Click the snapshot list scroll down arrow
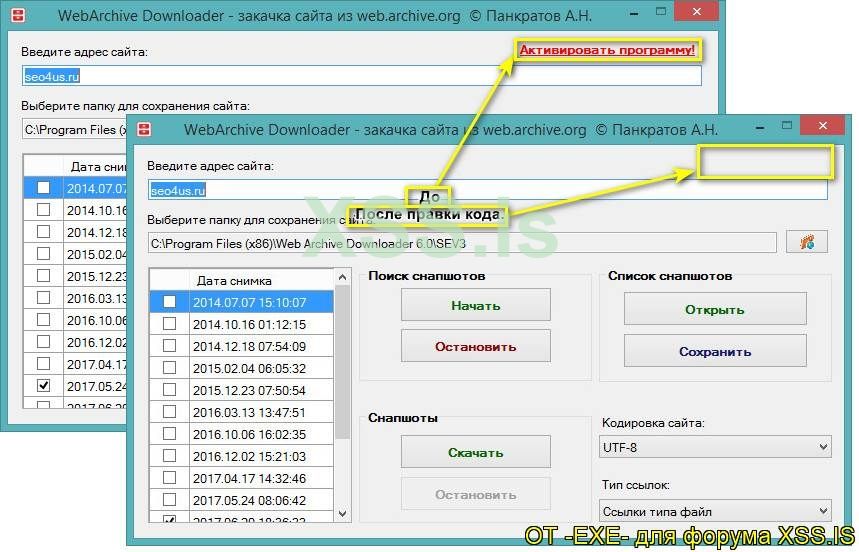 pyautogui.click(x=342, y=514)
